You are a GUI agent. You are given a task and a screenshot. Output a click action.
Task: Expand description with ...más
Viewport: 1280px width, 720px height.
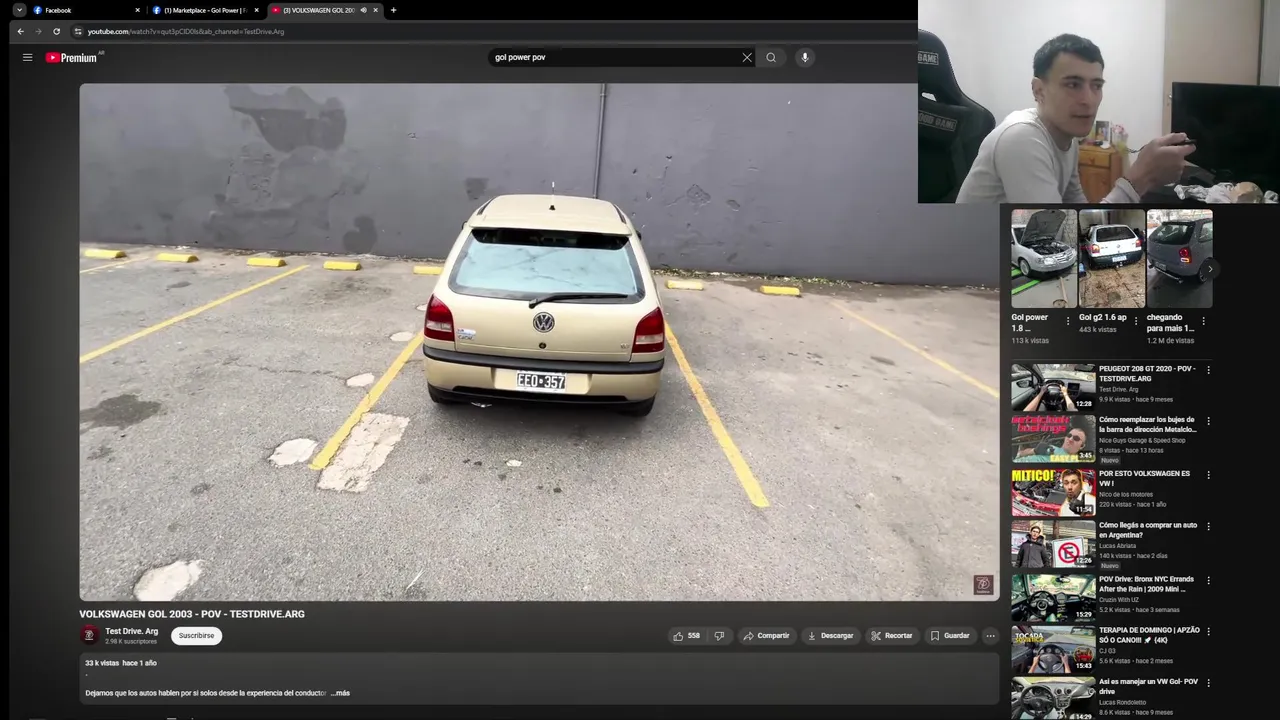point(340,693)
